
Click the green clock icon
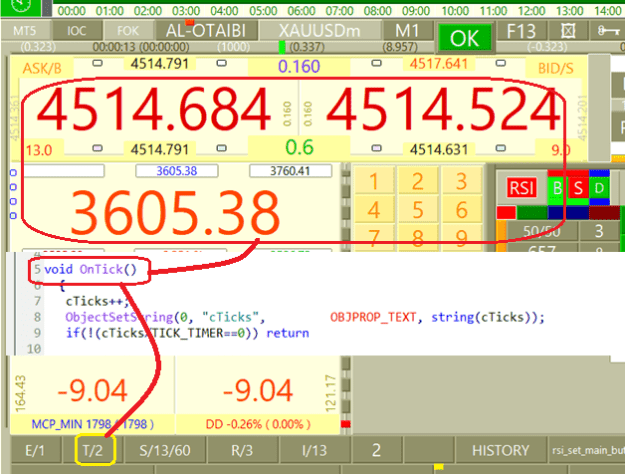tap(21, 7)
